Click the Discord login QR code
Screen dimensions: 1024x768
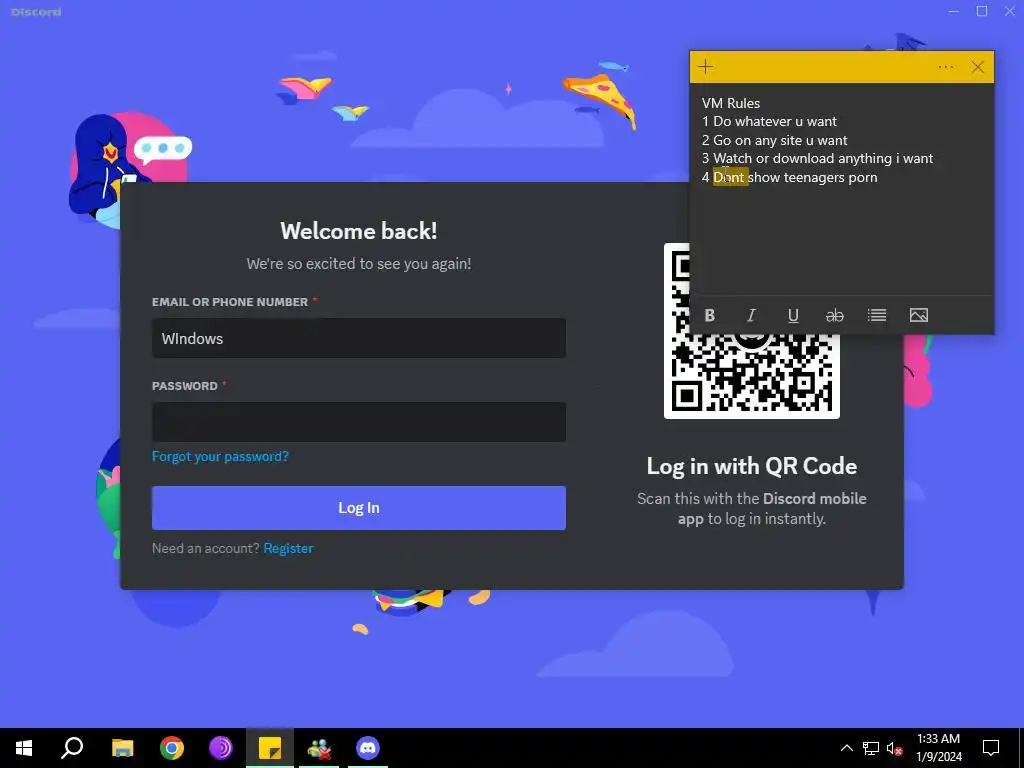[751, 377]
